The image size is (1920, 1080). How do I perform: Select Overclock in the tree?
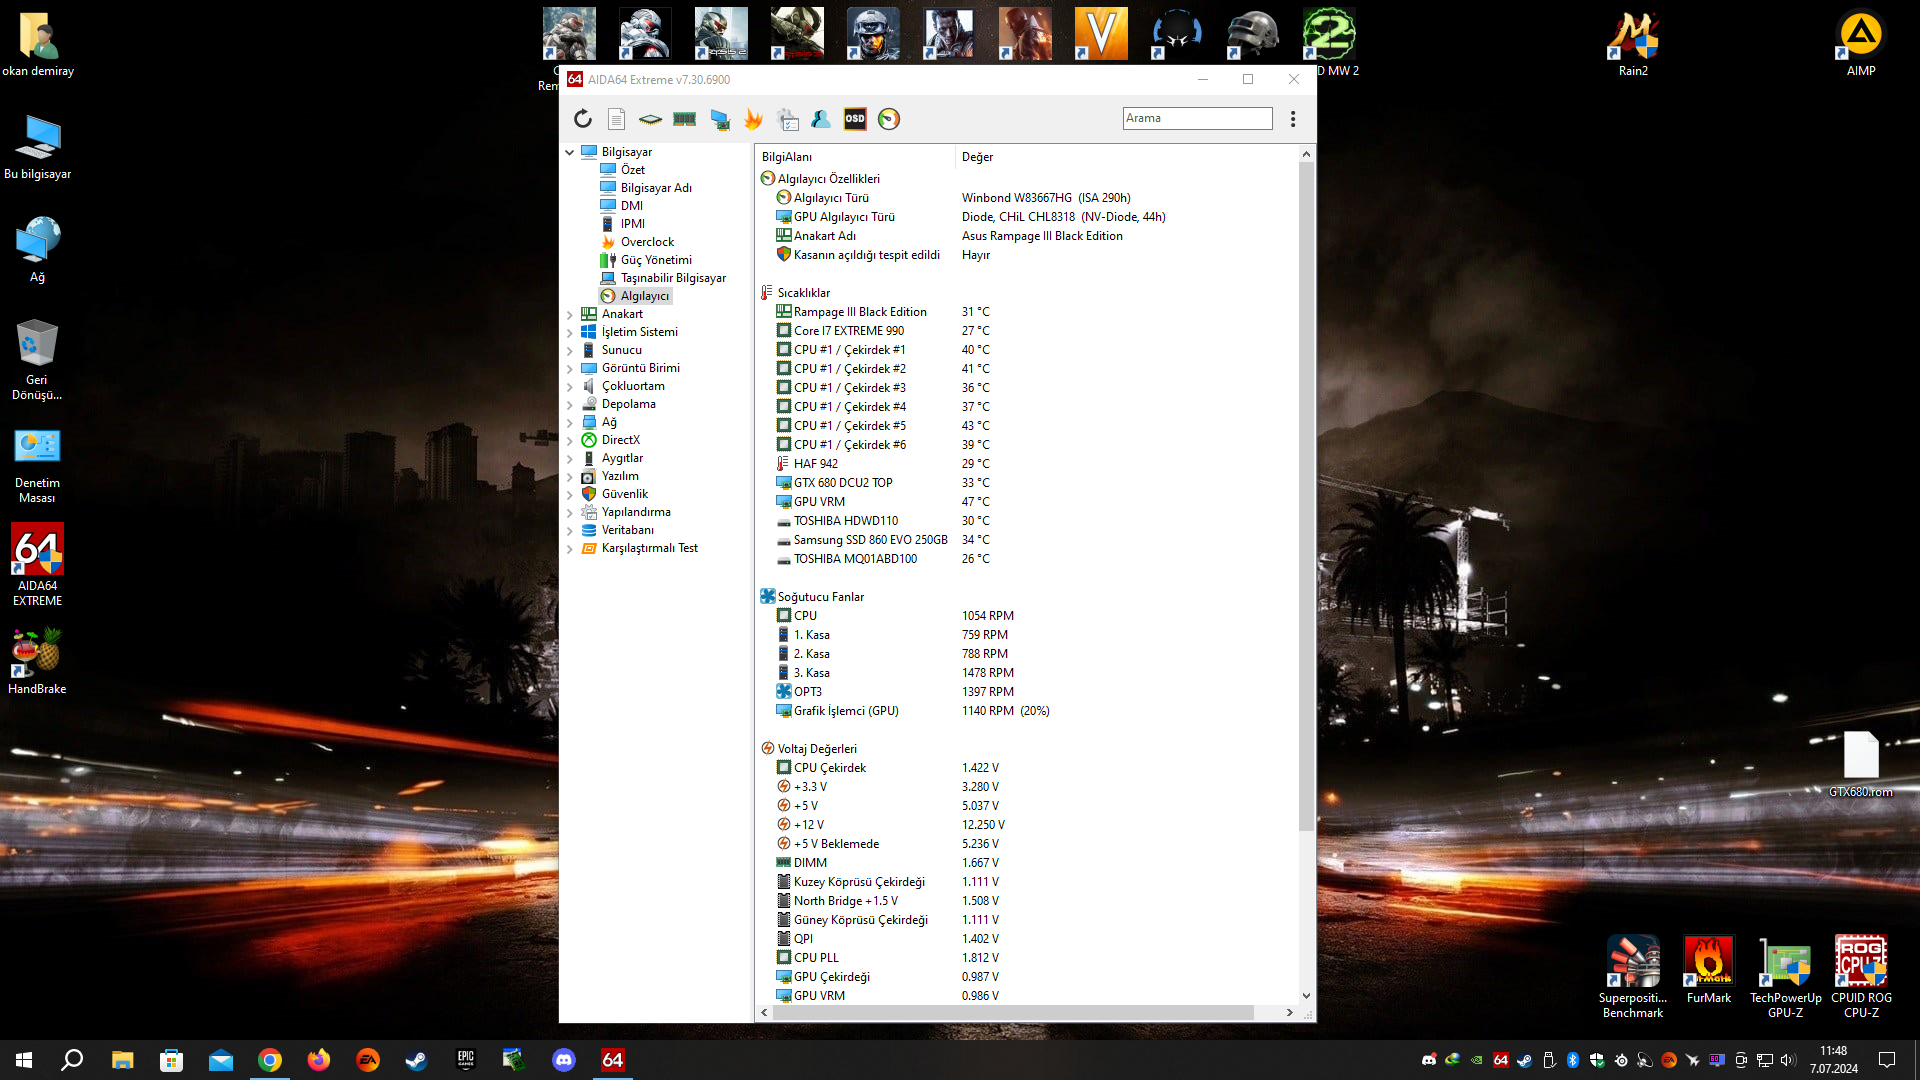pyautogui.click(x=647, y=242)
